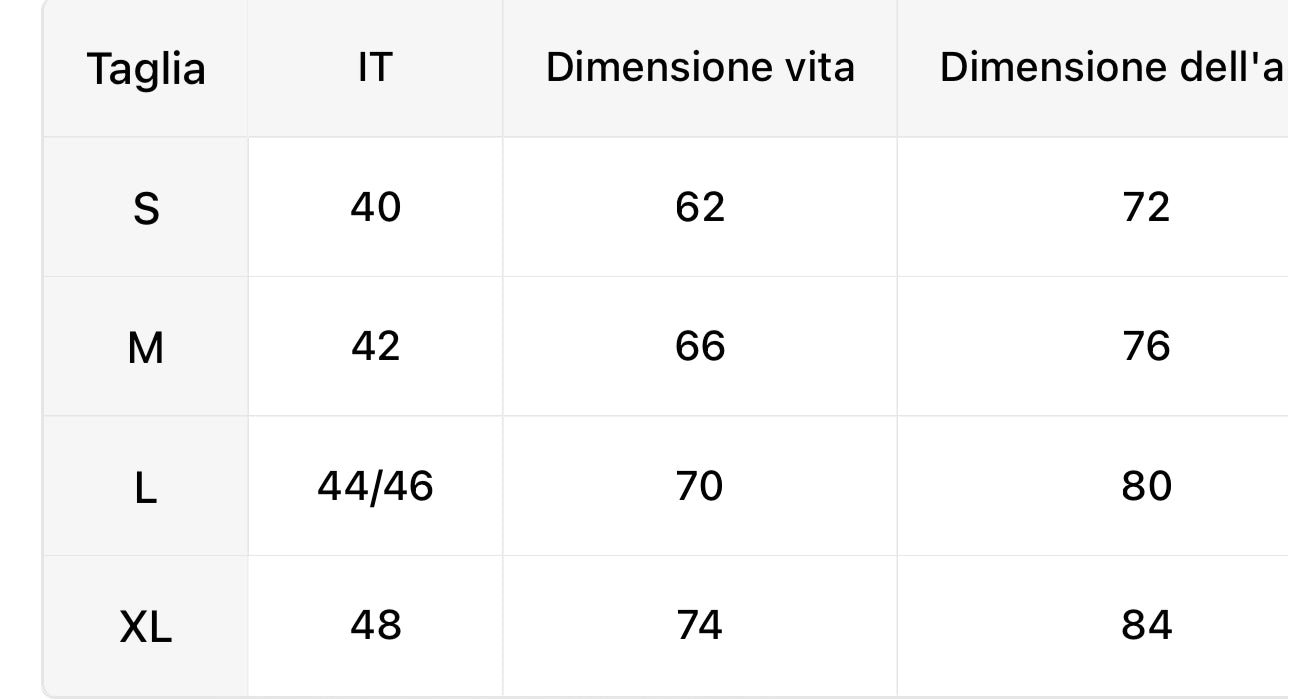Select the cell showing 84
This screenshot has height=699, width=1290.
(x=1146, y=625)
